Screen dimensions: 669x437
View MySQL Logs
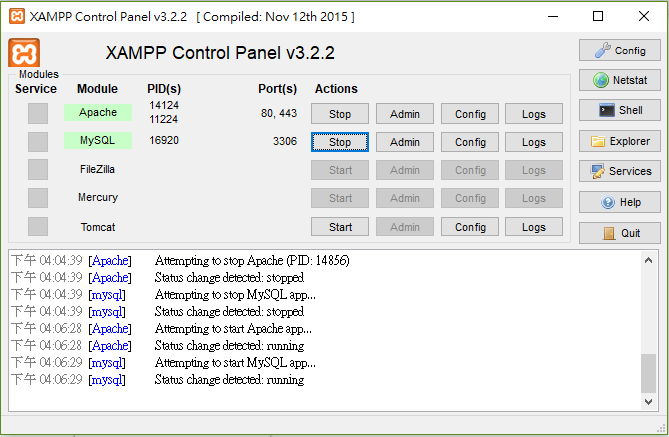tap(534, 142)
